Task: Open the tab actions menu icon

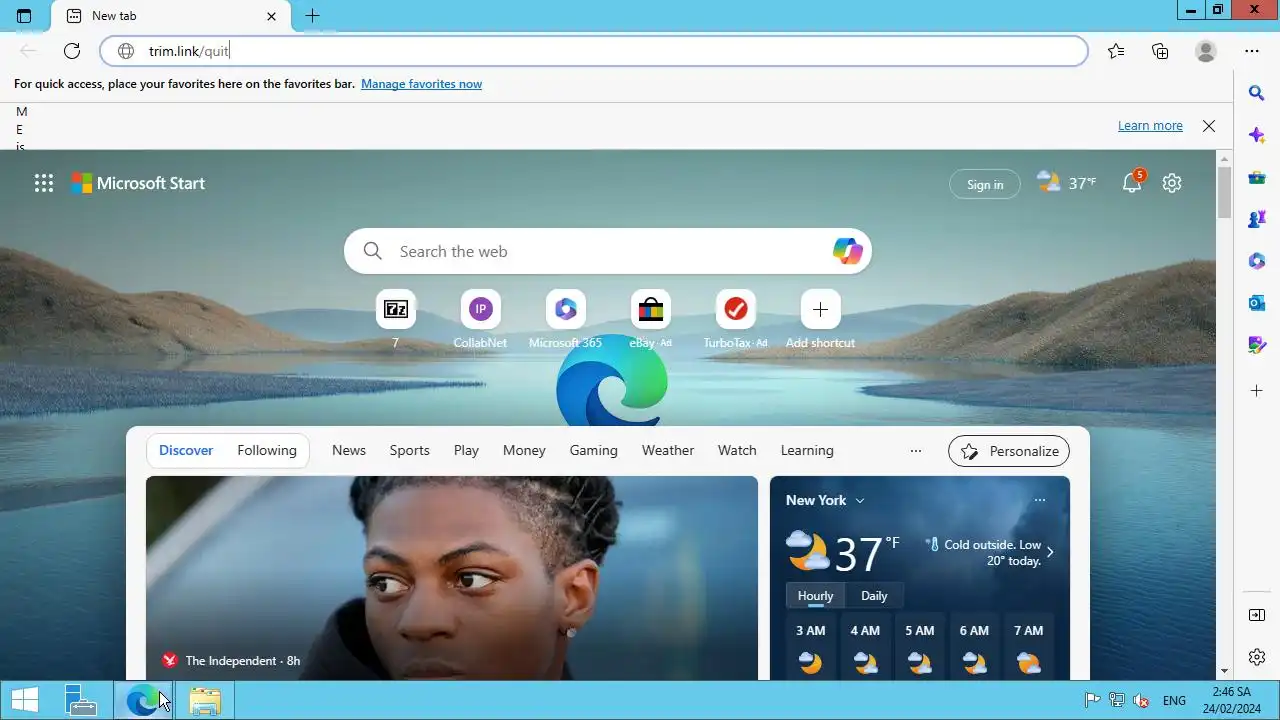Action: [x=24, y=16]
